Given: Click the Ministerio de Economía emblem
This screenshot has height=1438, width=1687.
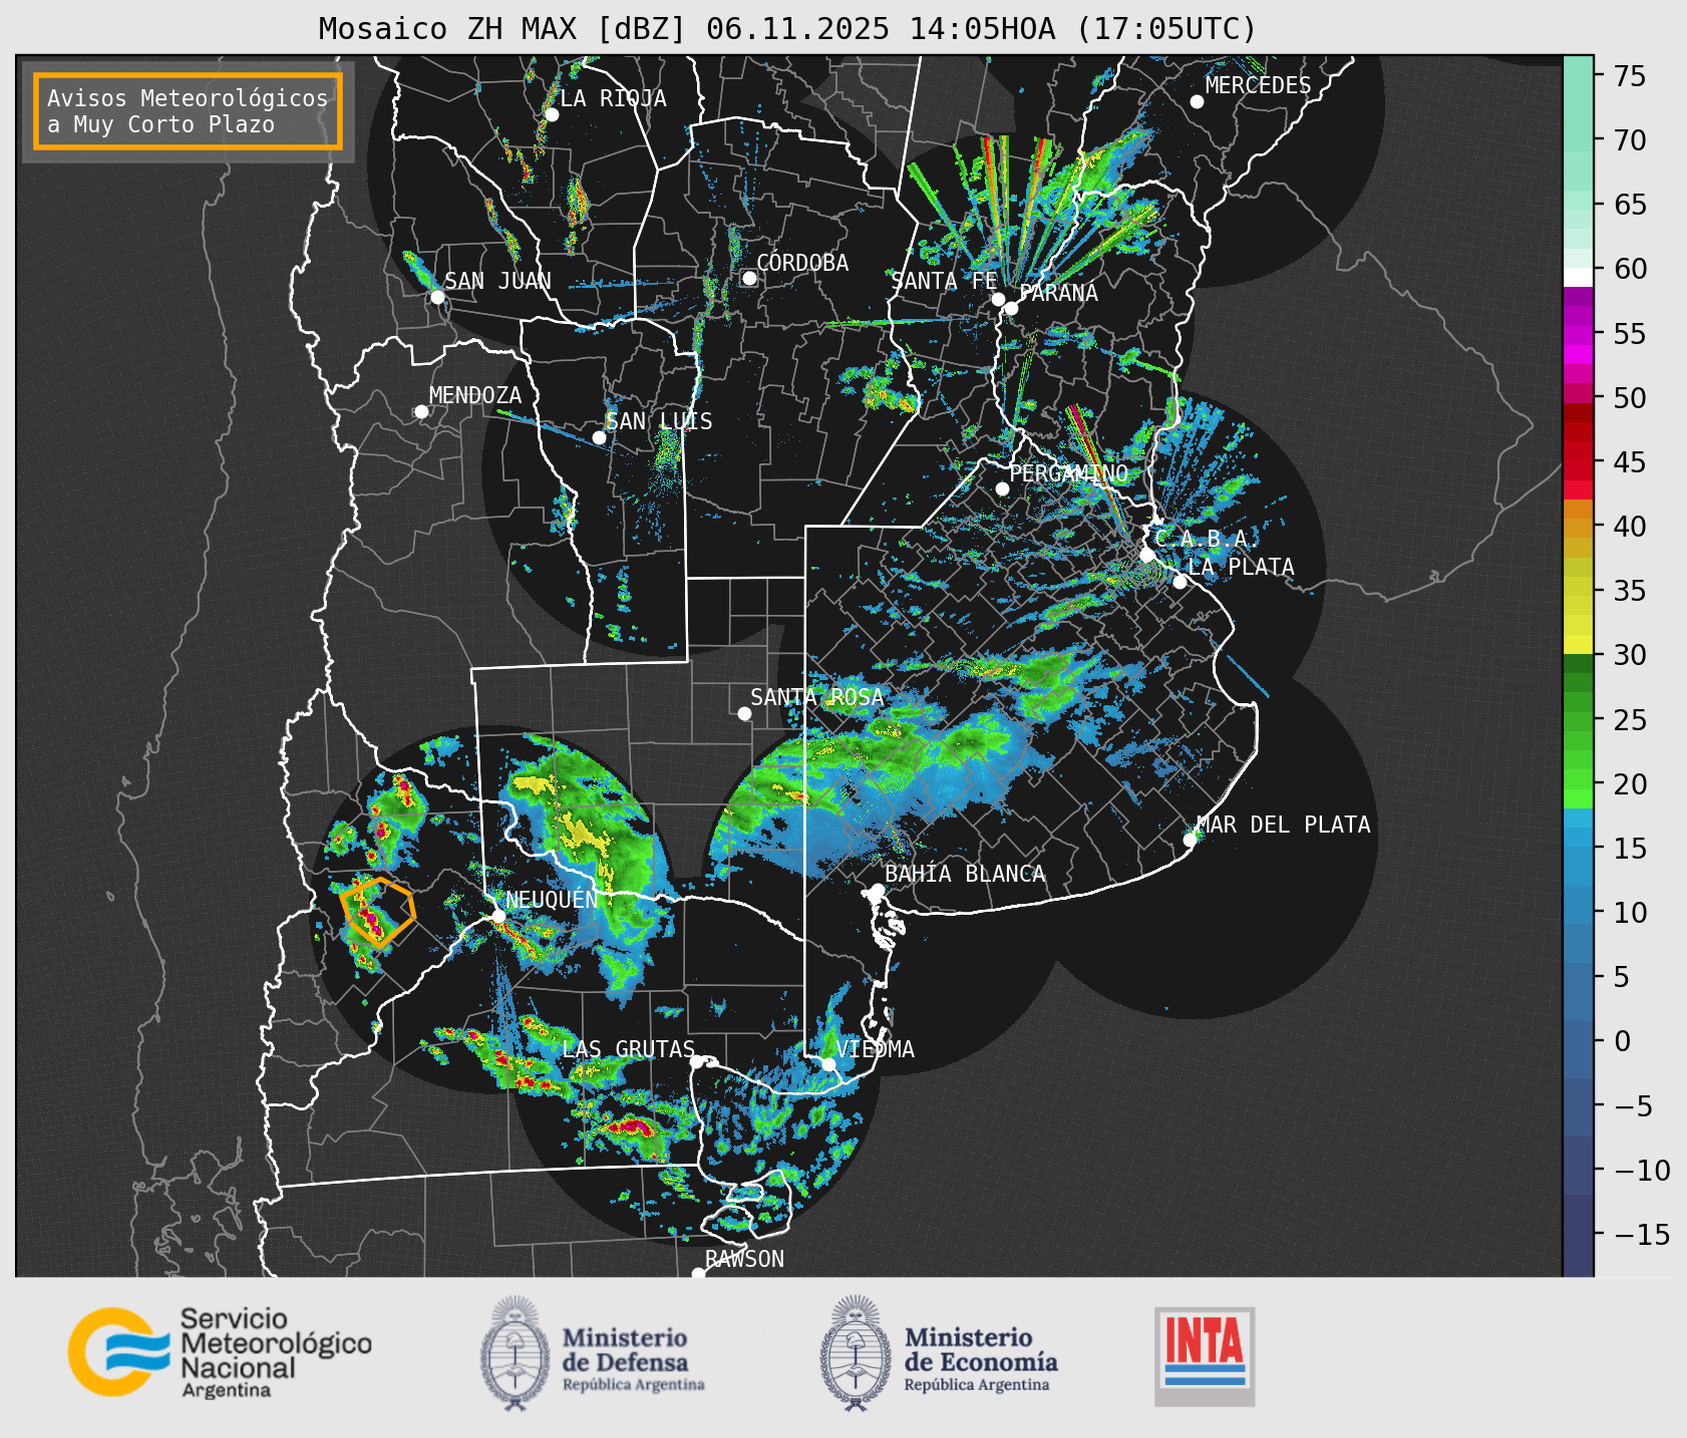Looking at the screenshot, I should coord(855,1353).
